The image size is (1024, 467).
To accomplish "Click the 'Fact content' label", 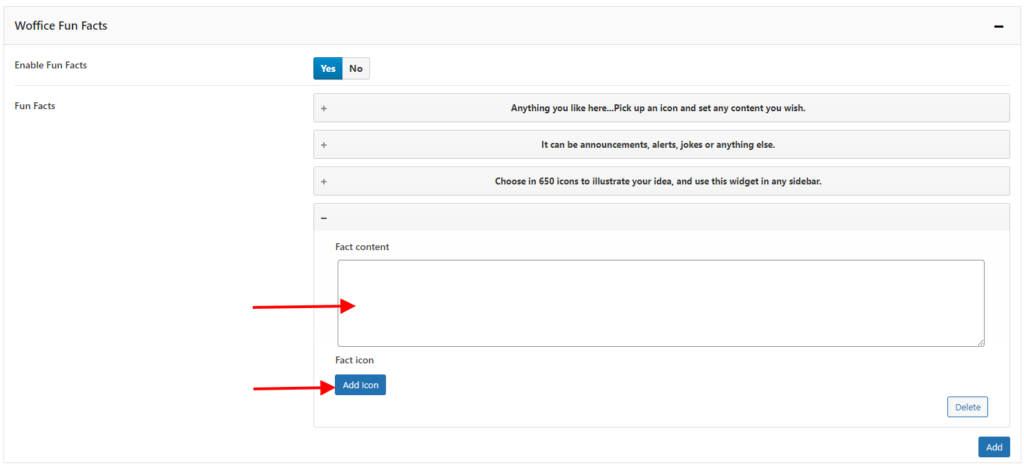I will pyautogui.click(x=362, y=247).
